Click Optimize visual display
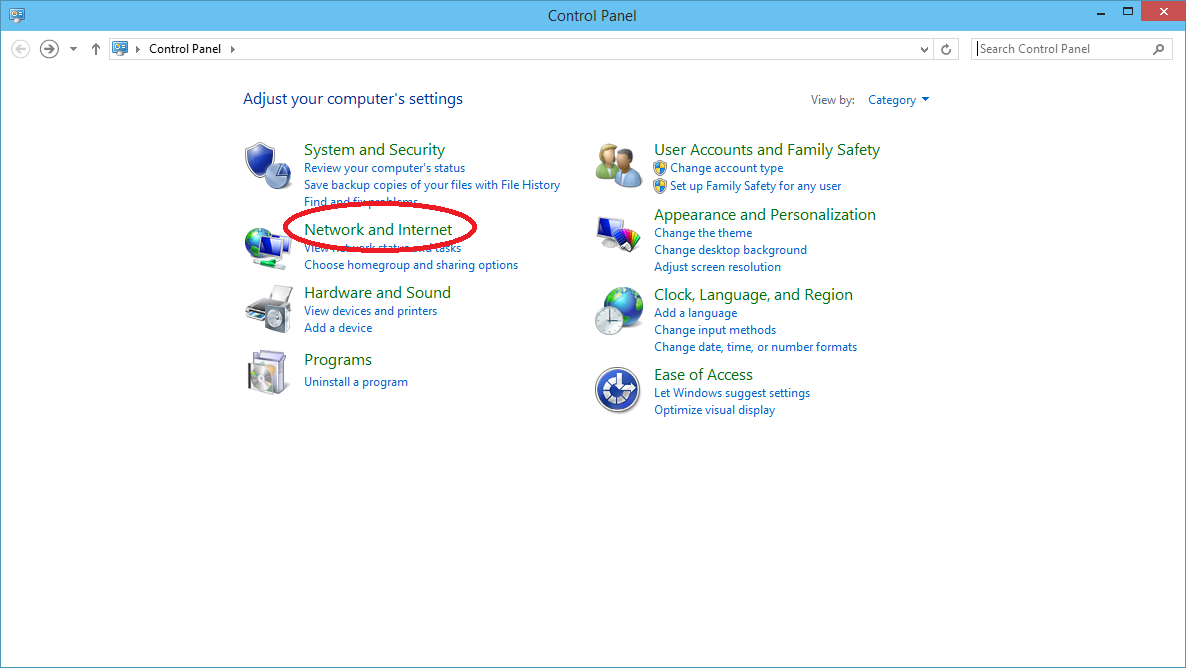Screen dimensions: 1186x668 (714, 410)
